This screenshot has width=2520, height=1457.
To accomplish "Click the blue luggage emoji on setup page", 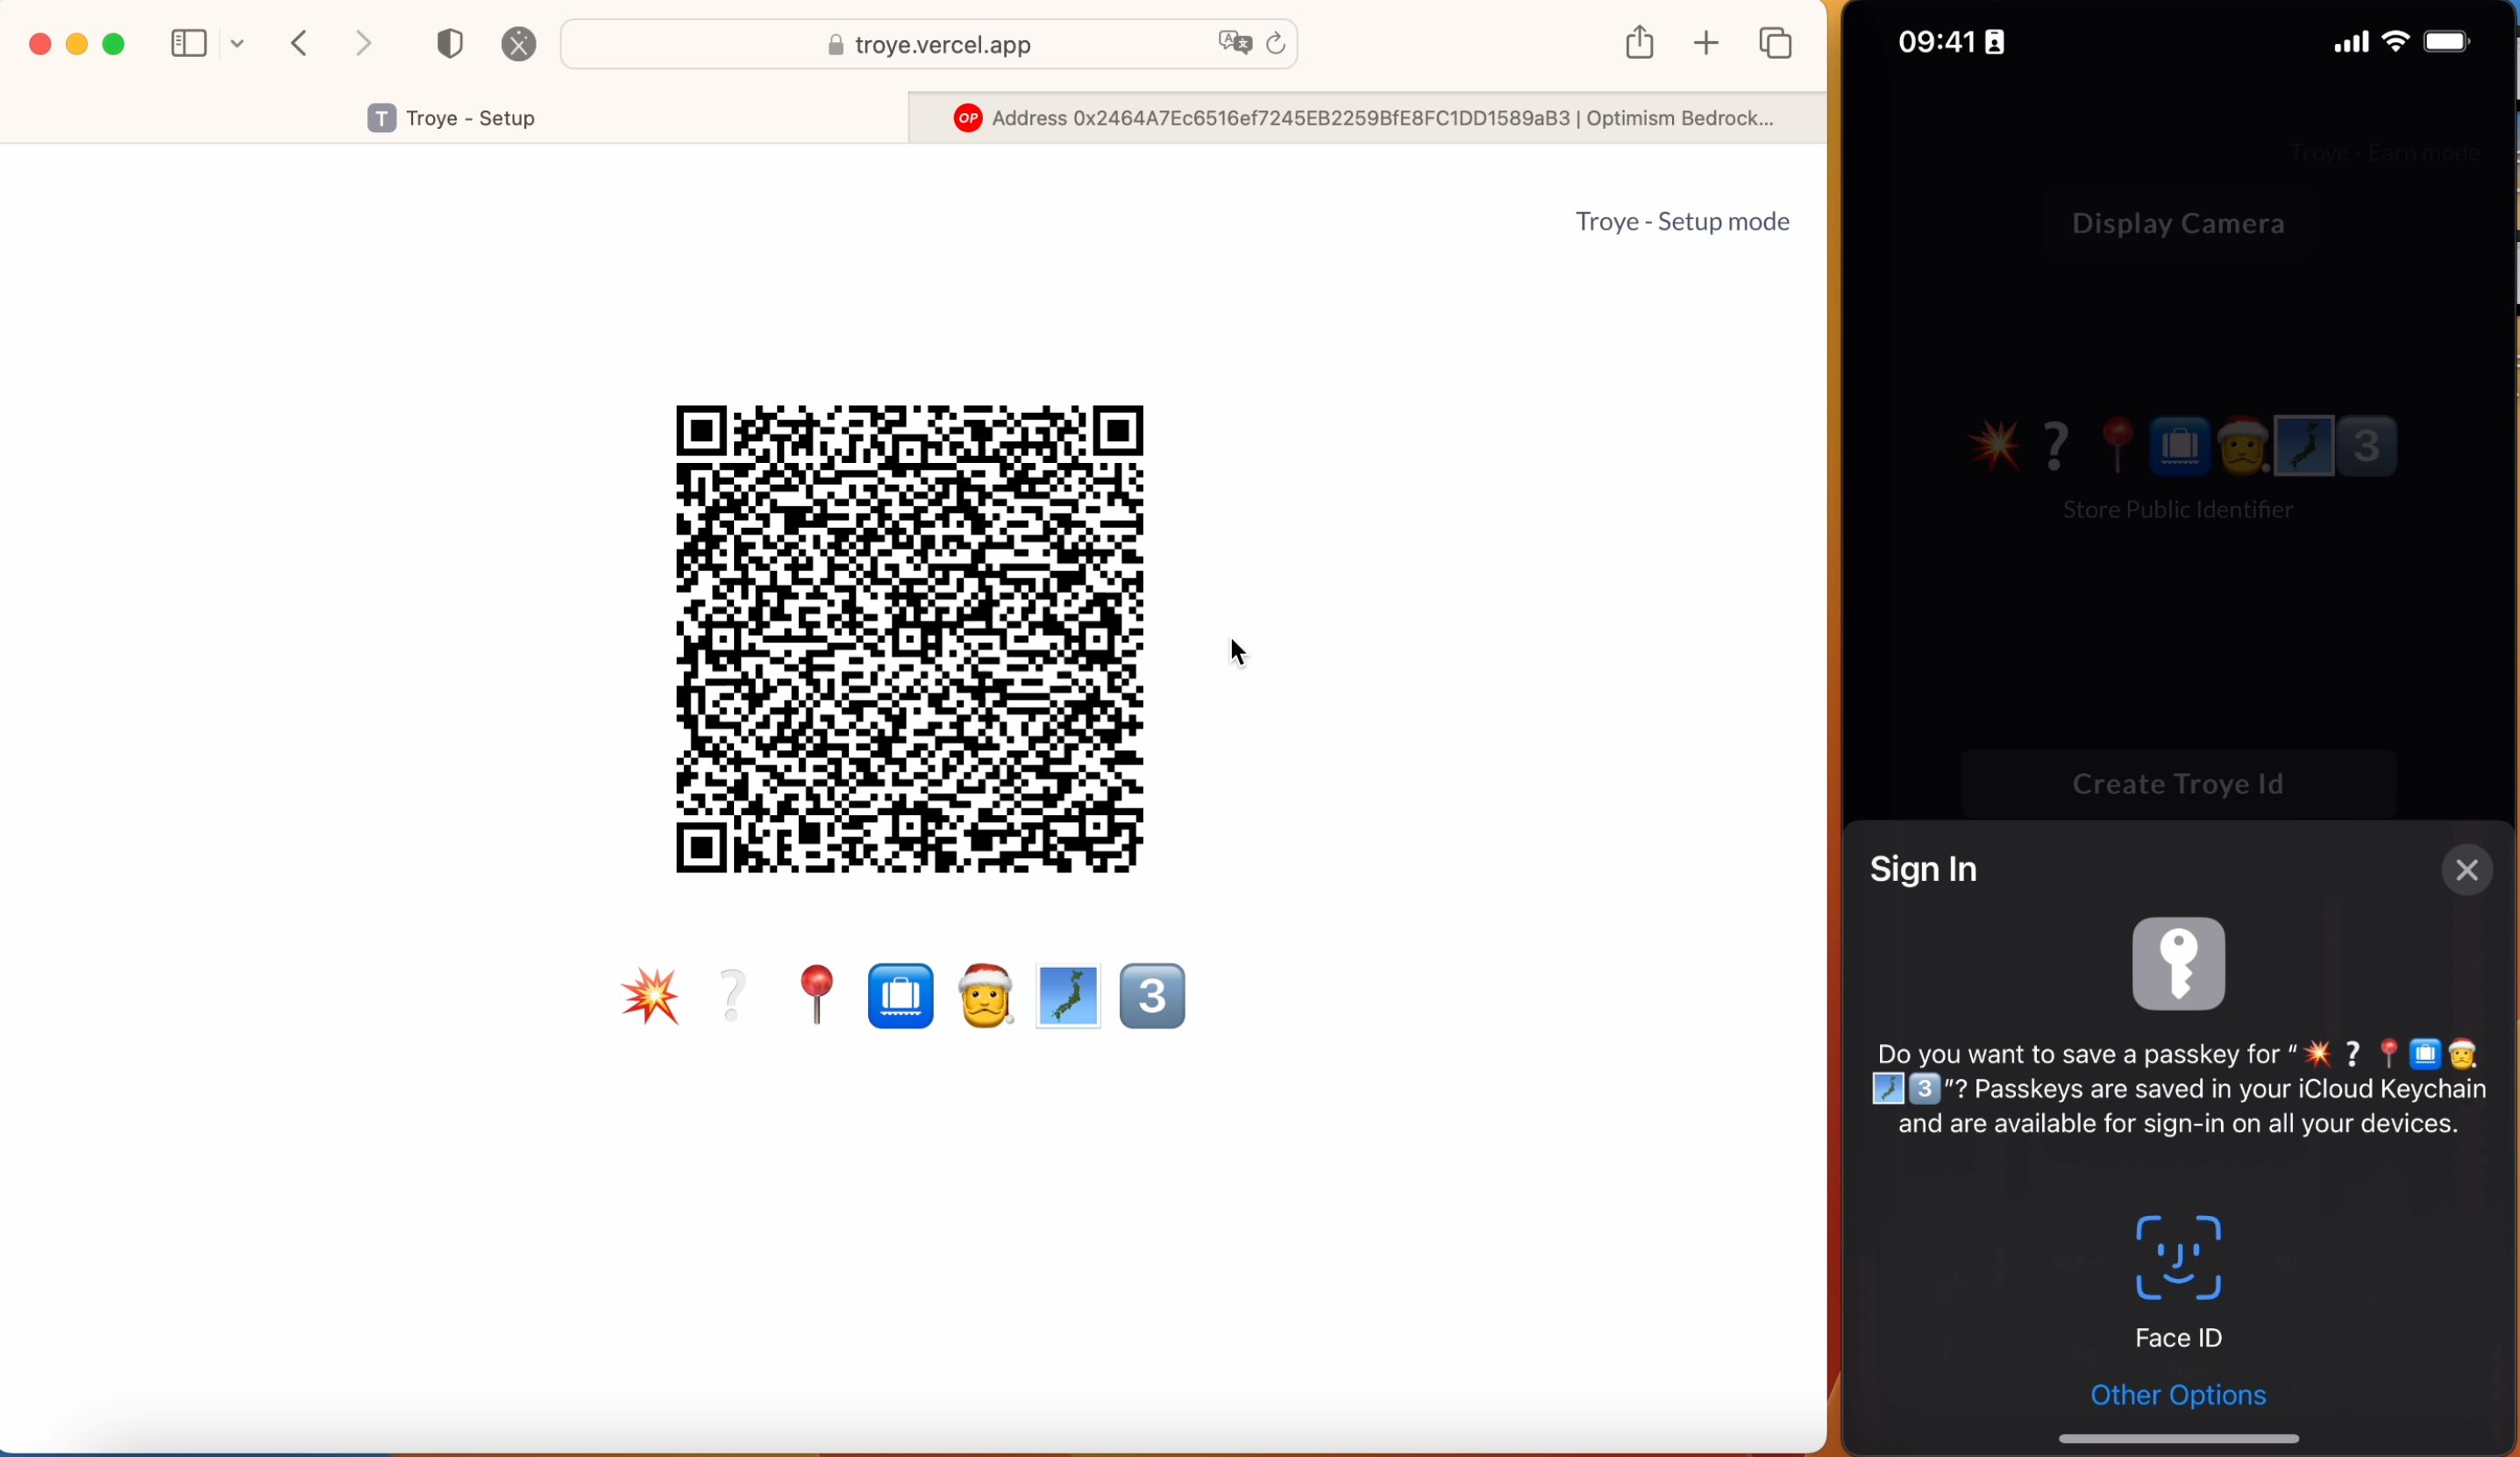I will 901,996.
